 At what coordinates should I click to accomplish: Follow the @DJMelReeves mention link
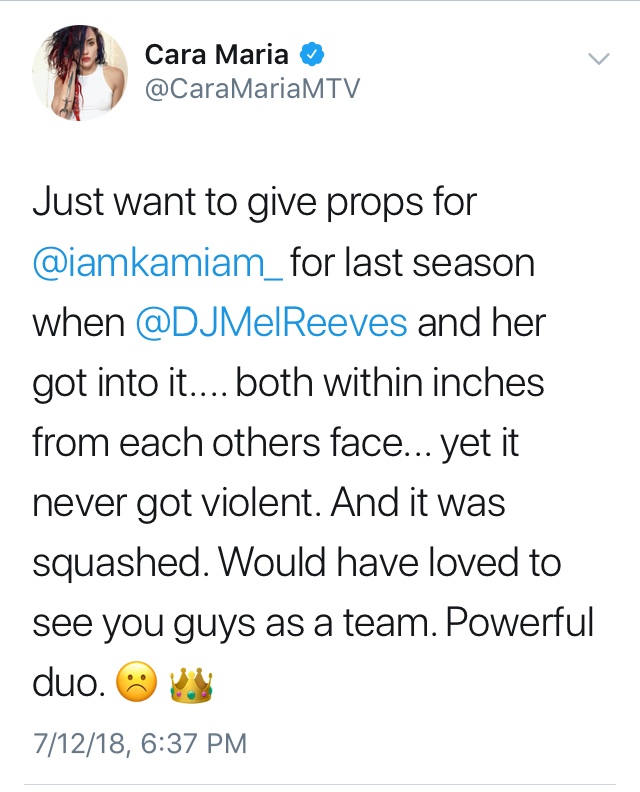click(x=271, y=323)
